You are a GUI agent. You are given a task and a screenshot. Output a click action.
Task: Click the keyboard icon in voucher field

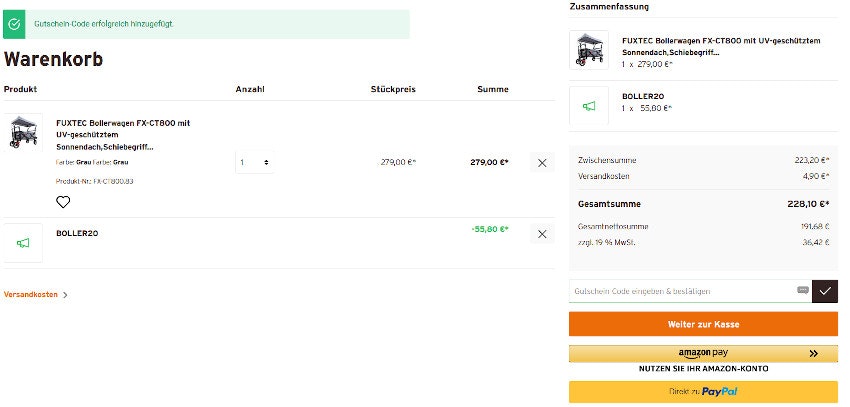pyautogui.click(x=802, y=290)
